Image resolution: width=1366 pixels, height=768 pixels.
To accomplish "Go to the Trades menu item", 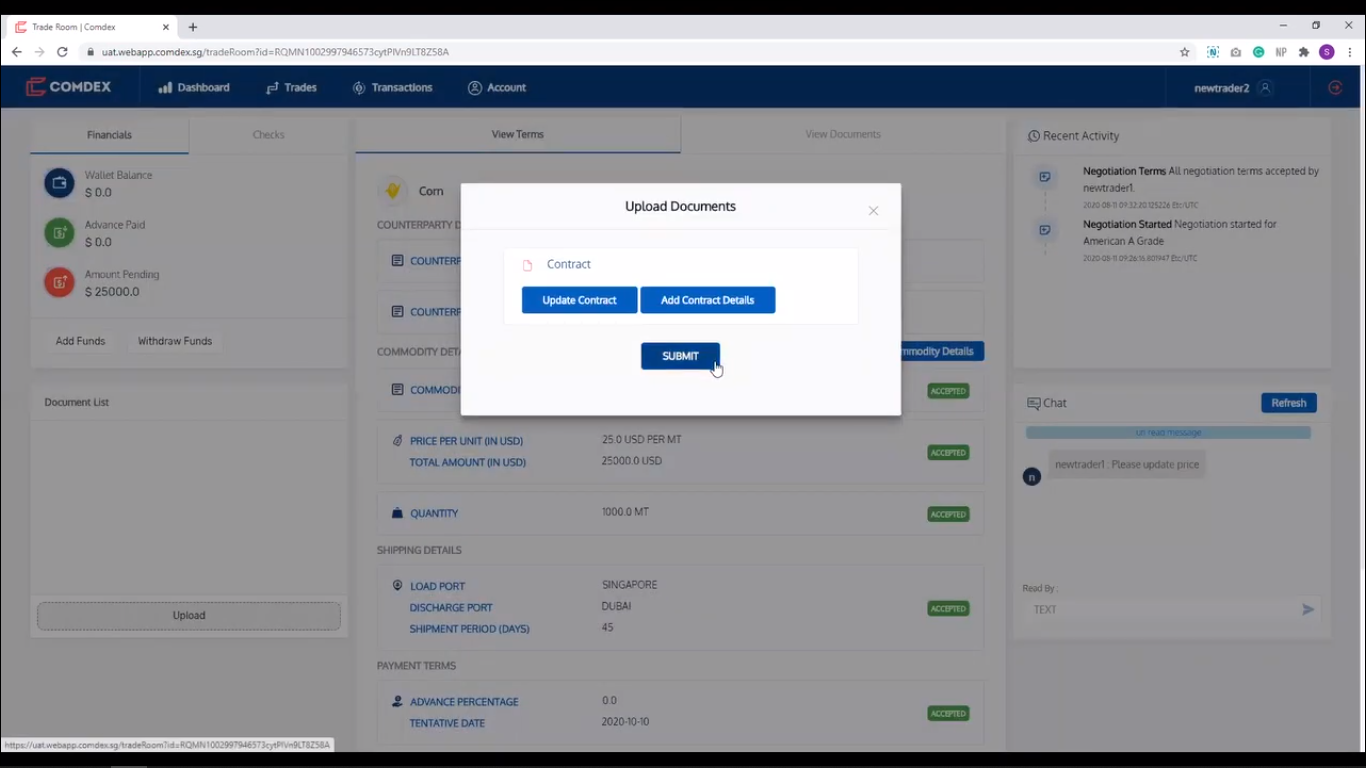I will (291, 88).
